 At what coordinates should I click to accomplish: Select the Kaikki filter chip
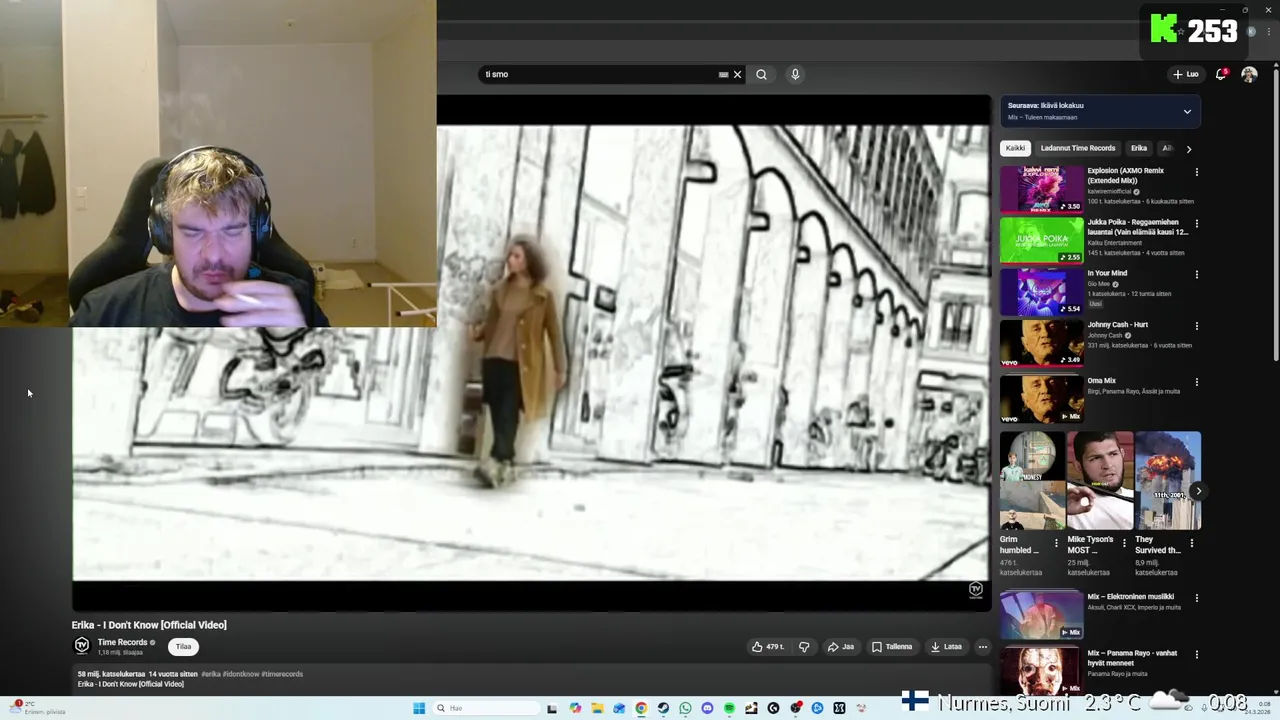click(x=1015, y=148)
